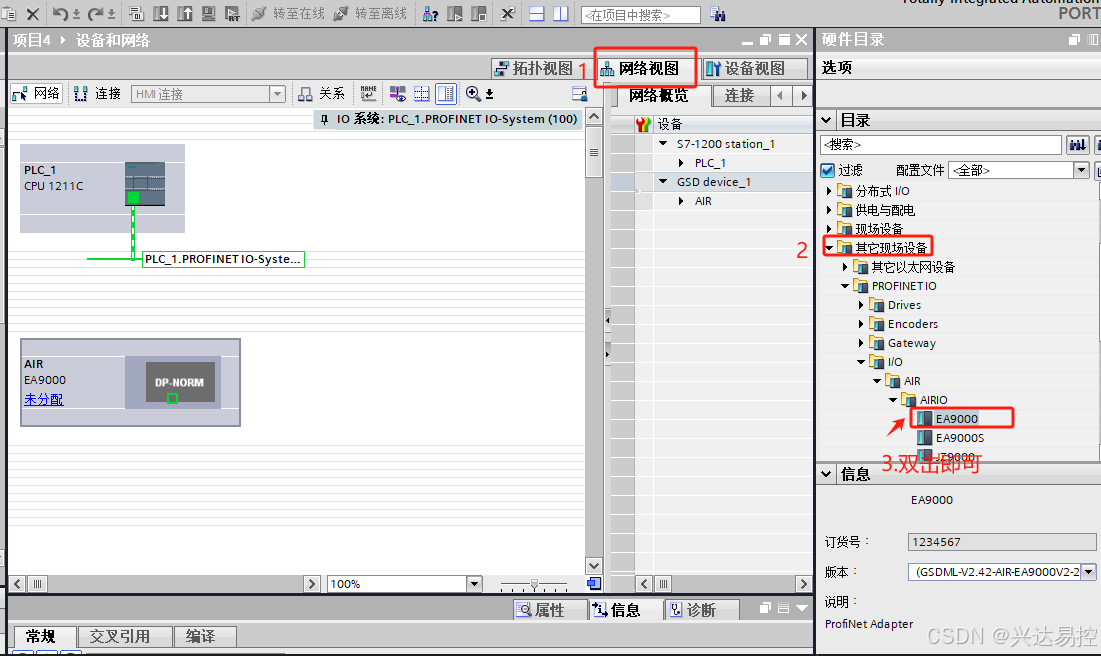Click the Start runtime RT icon
The image size is (1101, 656).
pos(232,13)
